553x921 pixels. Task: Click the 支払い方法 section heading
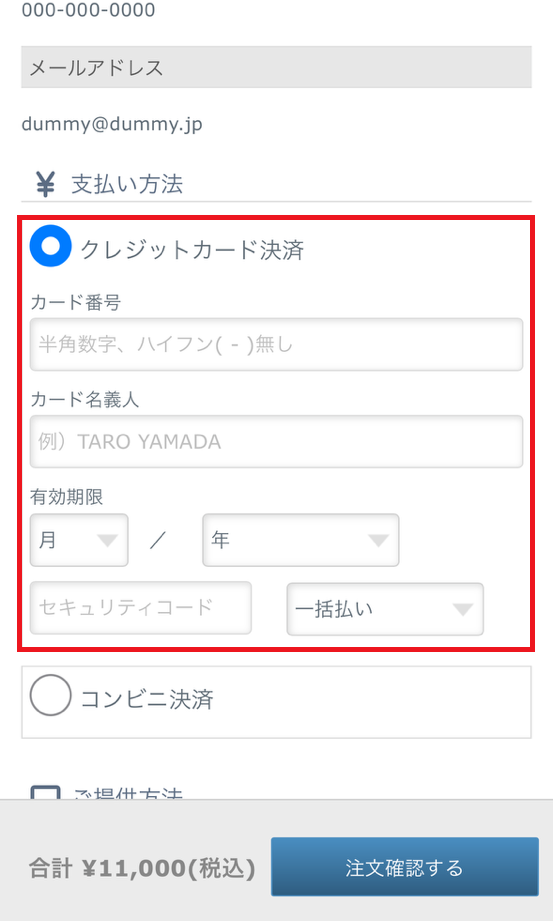[127, 184]
